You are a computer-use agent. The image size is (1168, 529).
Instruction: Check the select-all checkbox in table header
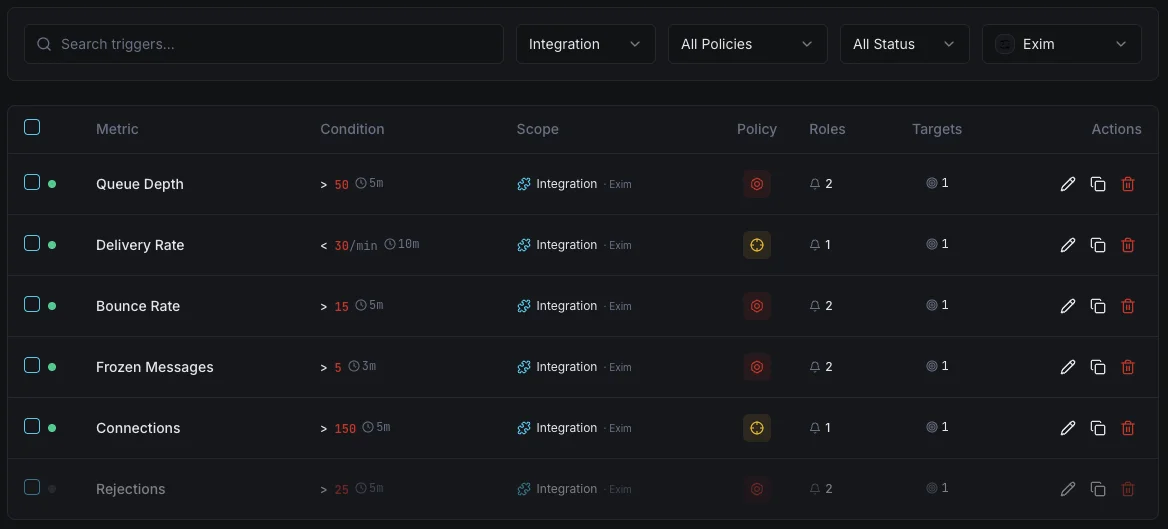tap(32, 127)
